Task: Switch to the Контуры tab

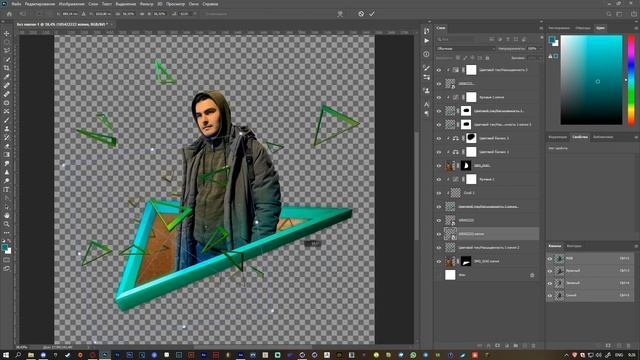Action: coord(574,246)
